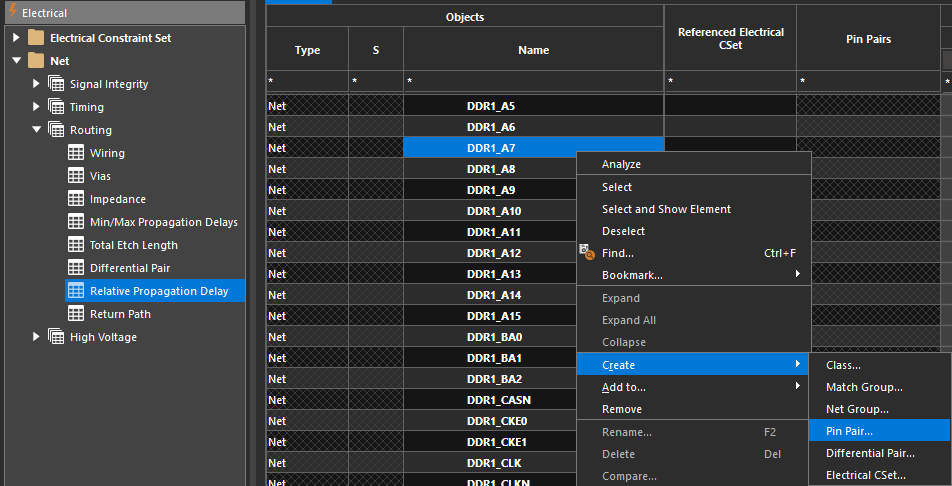Expand the Electrical Constraint Set tree node

16,38
